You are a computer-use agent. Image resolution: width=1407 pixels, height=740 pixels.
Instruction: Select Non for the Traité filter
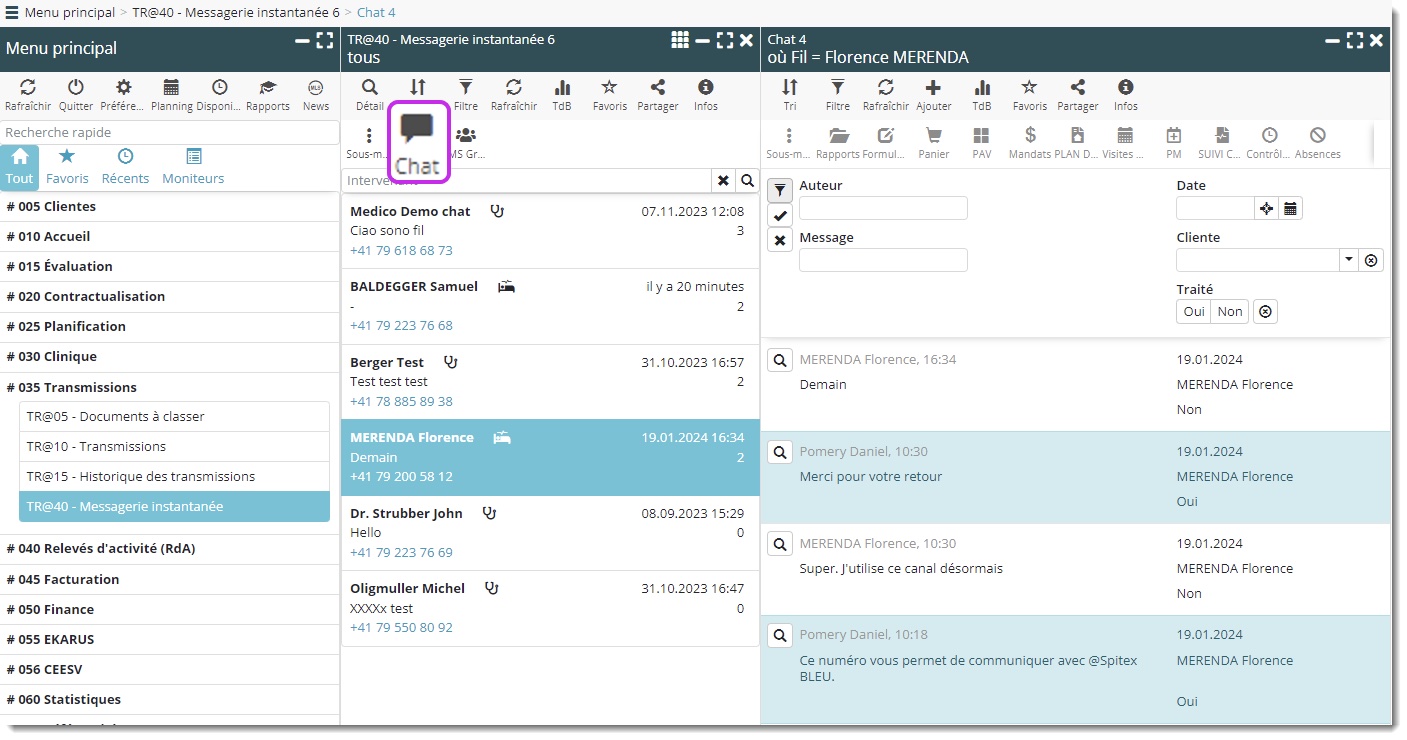1230,311
